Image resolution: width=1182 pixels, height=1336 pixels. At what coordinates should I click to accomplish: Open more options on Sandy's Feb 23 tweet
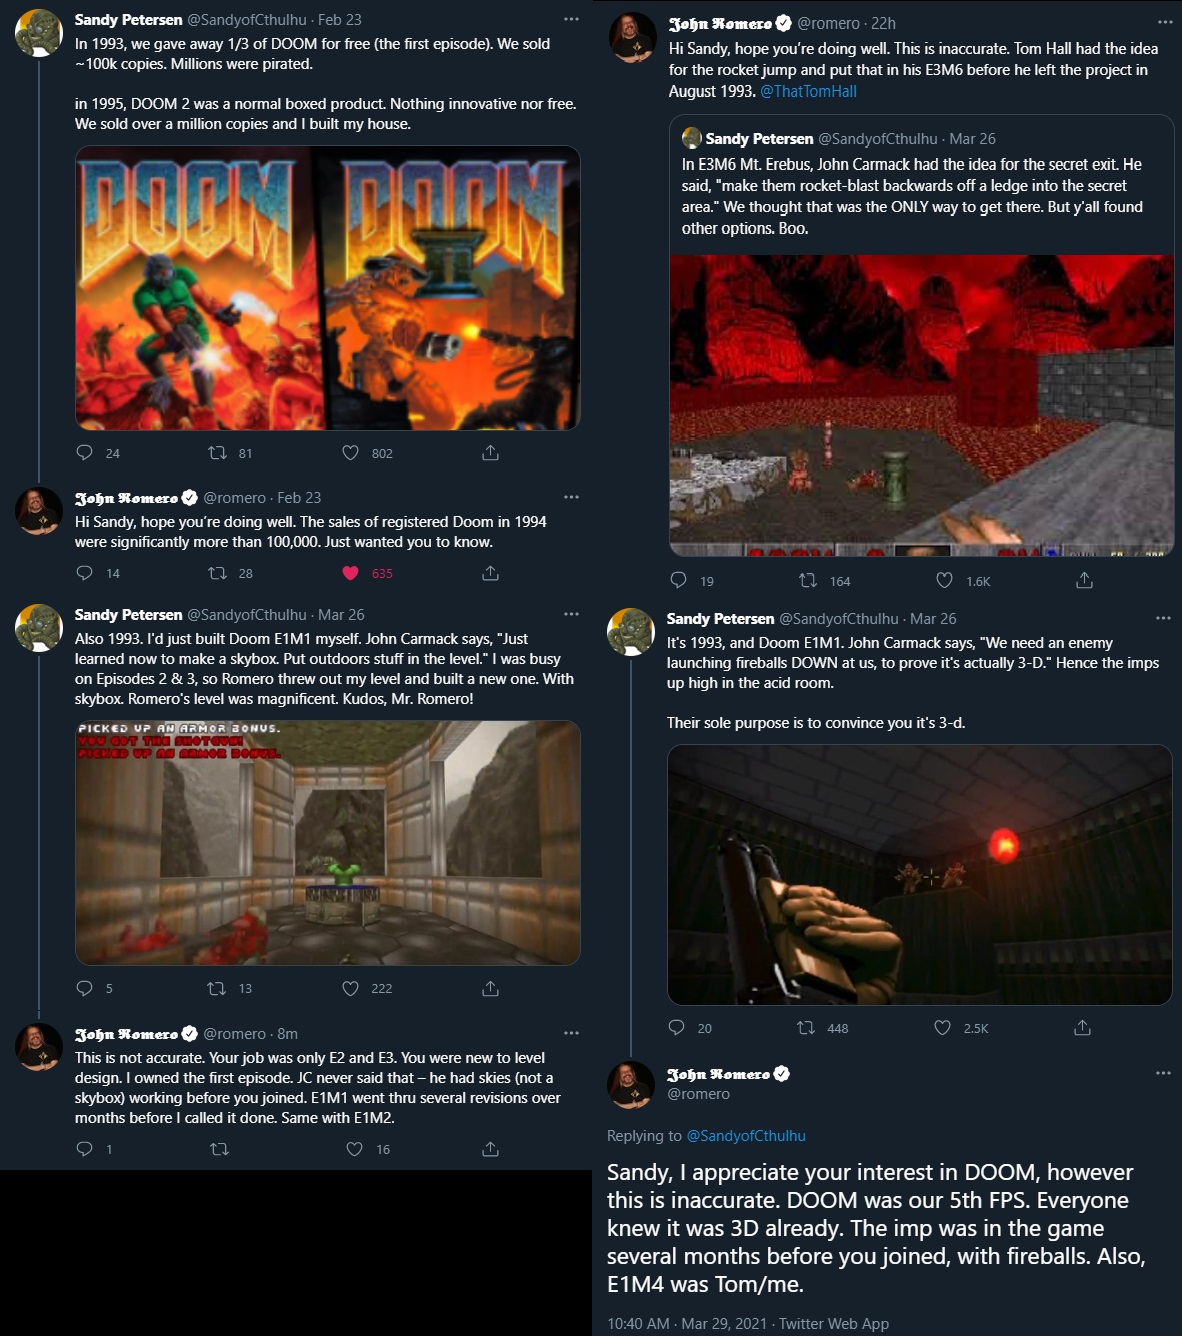[x=571, y=19]
